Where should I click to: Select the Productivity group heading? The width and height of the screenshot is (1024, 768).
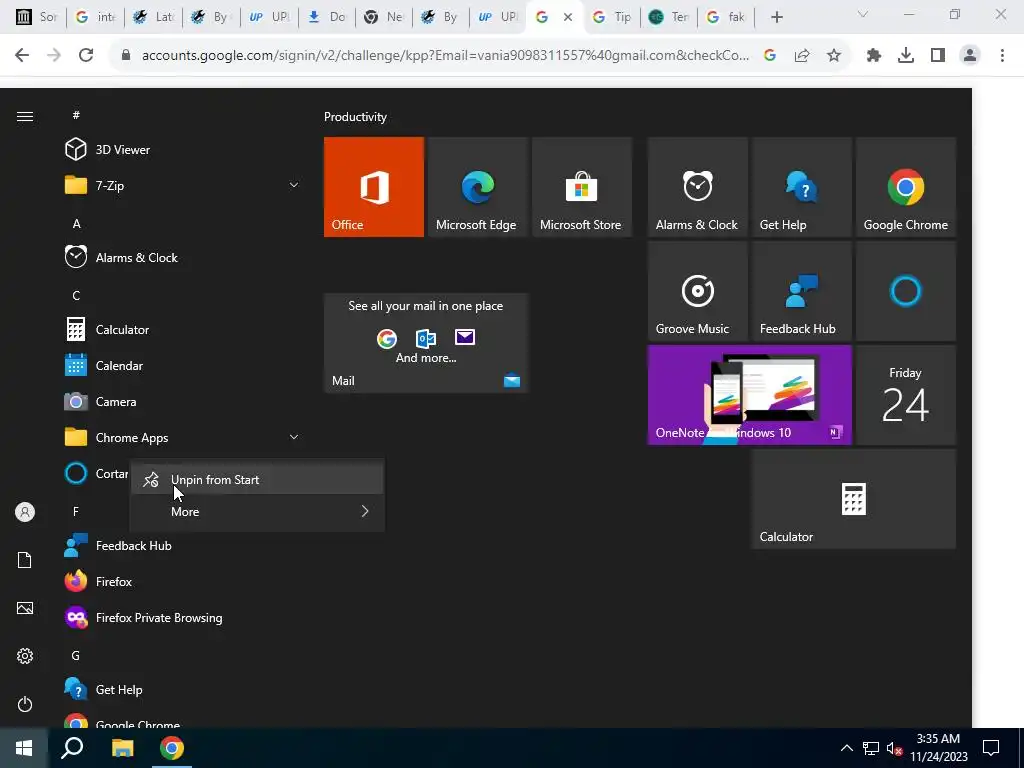355,117
